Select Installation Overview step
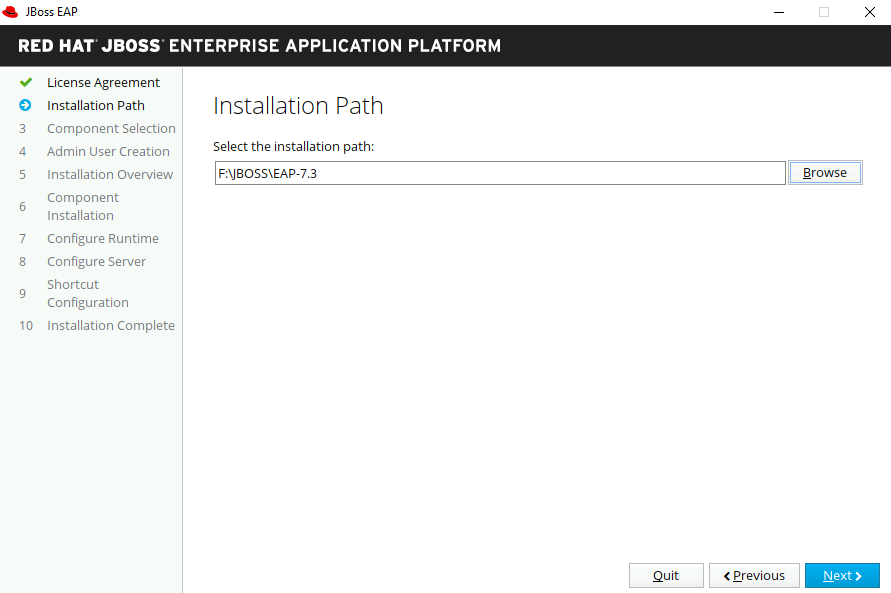Image resolution: width=891 pixels, height=593 pixels. (x=110, y=174)
